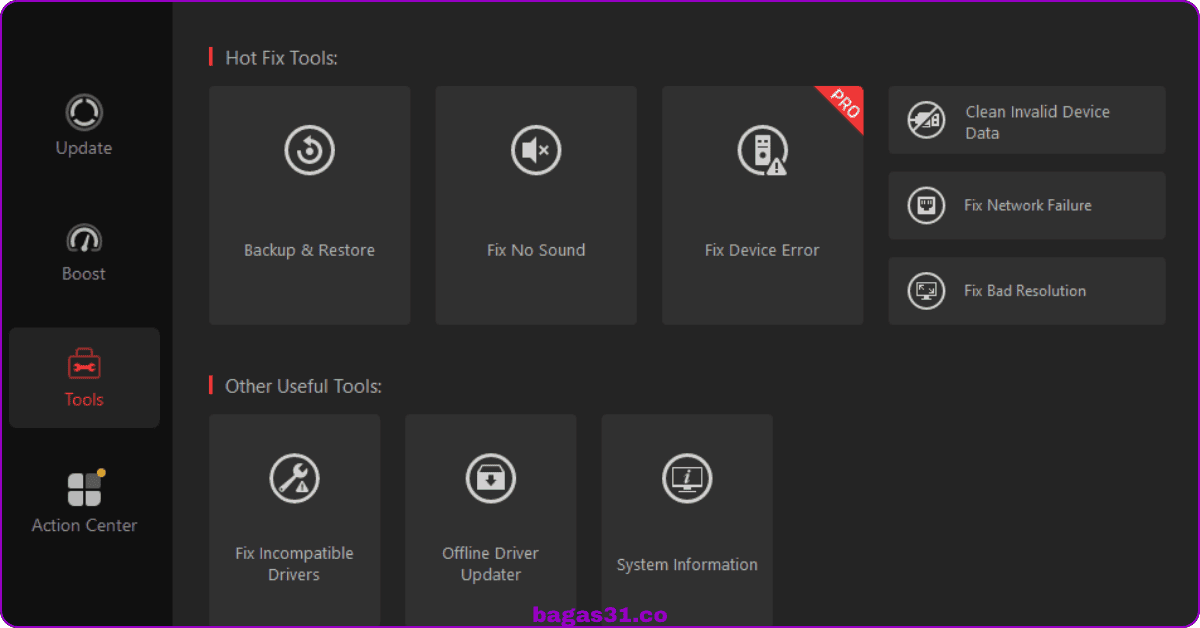
Task: Run the Fix Network Failure label
Action: (1028, 205)
